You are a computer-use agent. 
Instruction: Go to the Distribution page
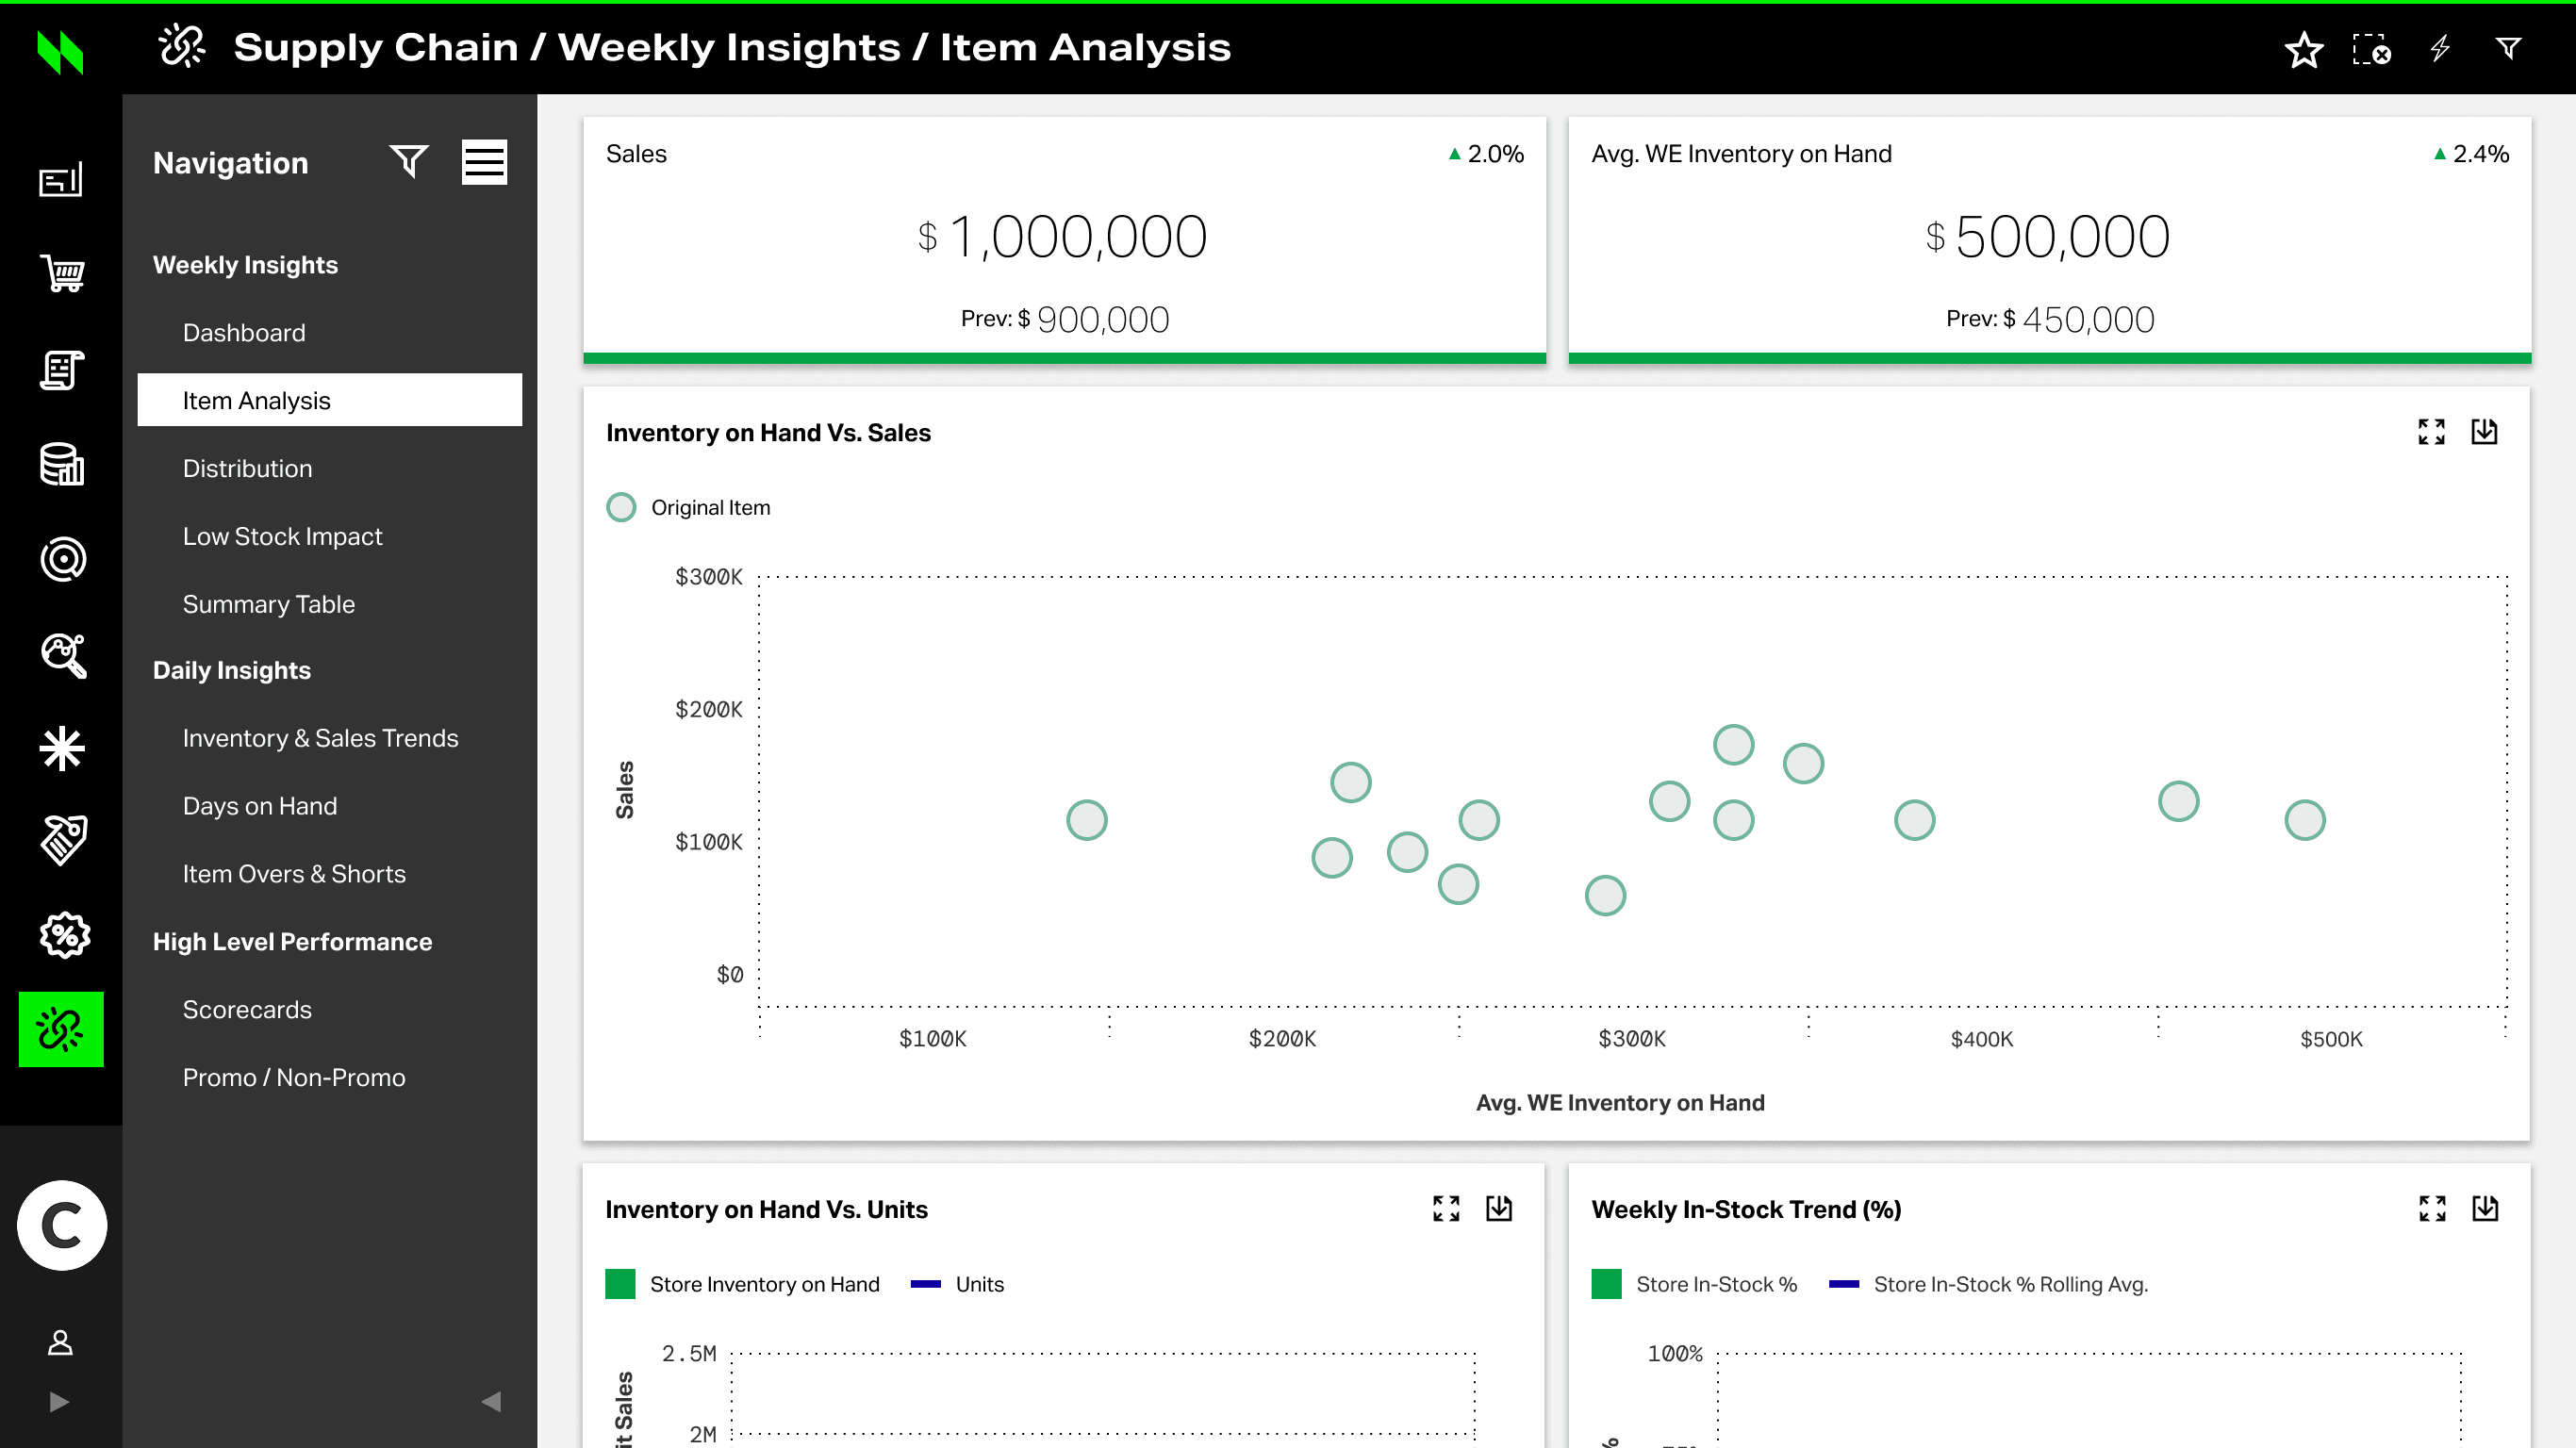[x=247, y=468]
